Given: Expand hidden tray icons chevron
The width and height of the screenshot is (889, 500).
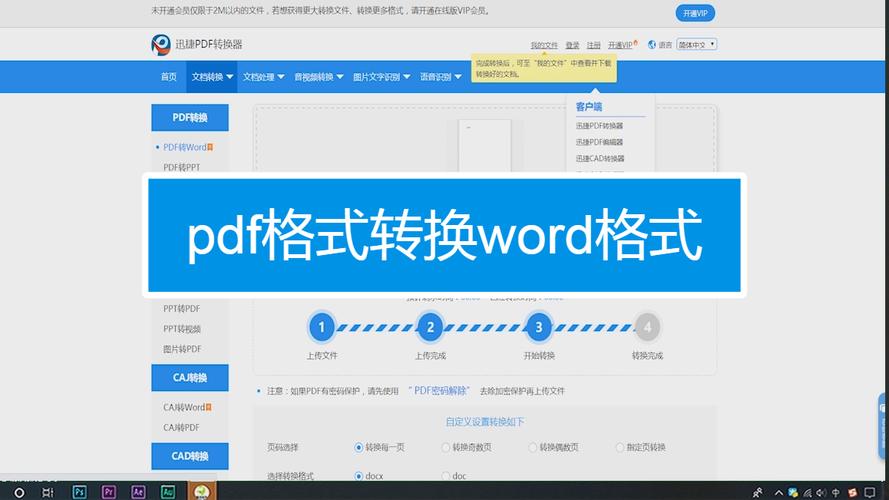Looking at the screenshot, I should (778, 493).
